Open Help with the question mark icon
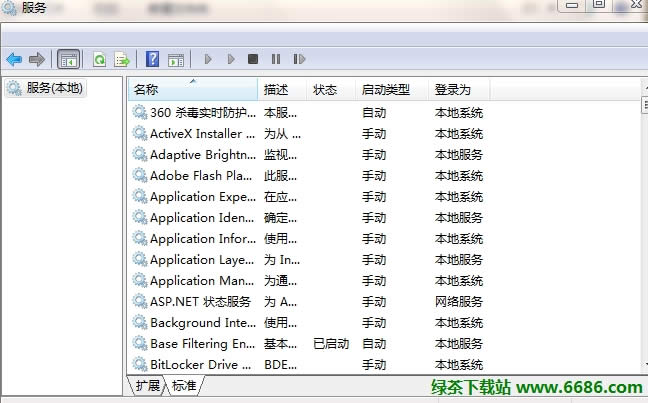Screen dimensions: 648x403 153,60
